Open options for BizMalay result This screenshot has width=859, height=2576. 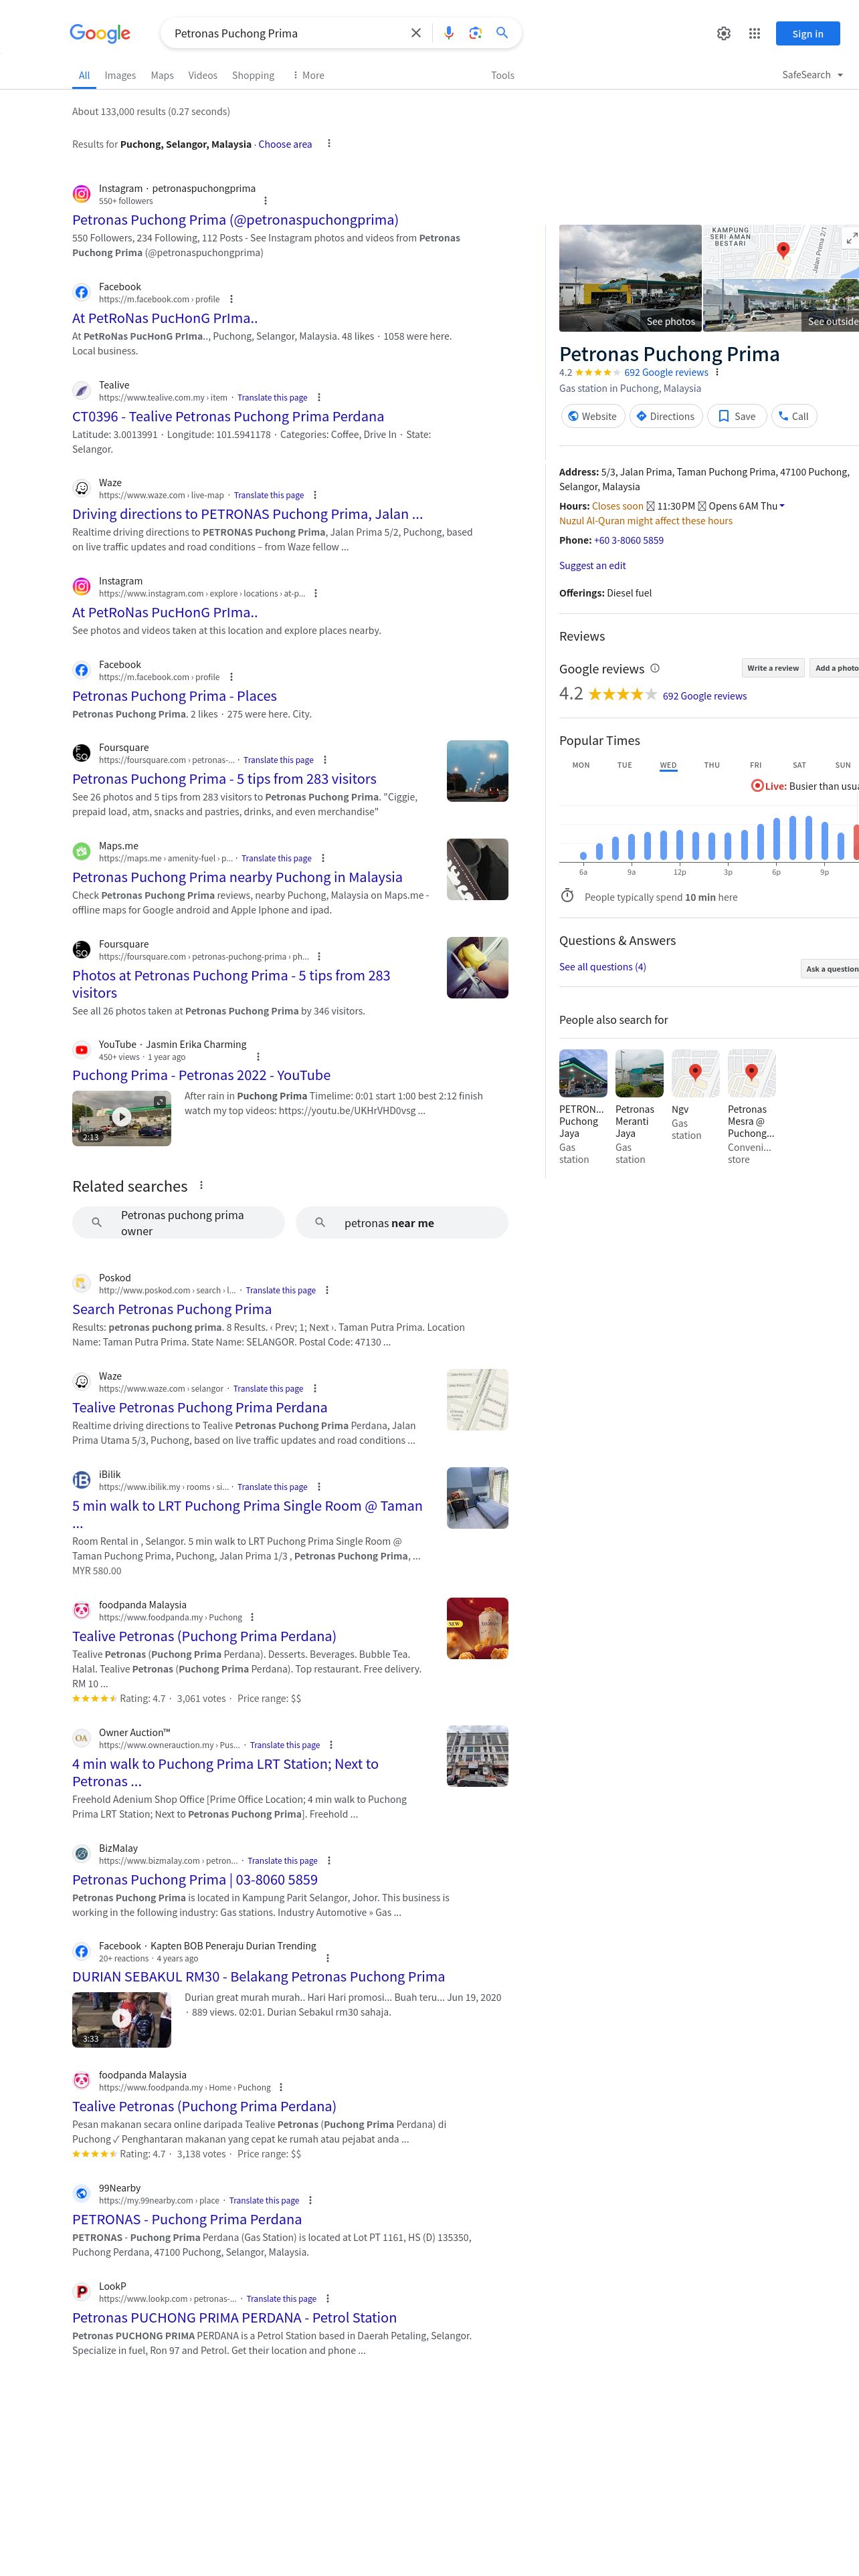pyautogui.click(x=329, y=1861)
